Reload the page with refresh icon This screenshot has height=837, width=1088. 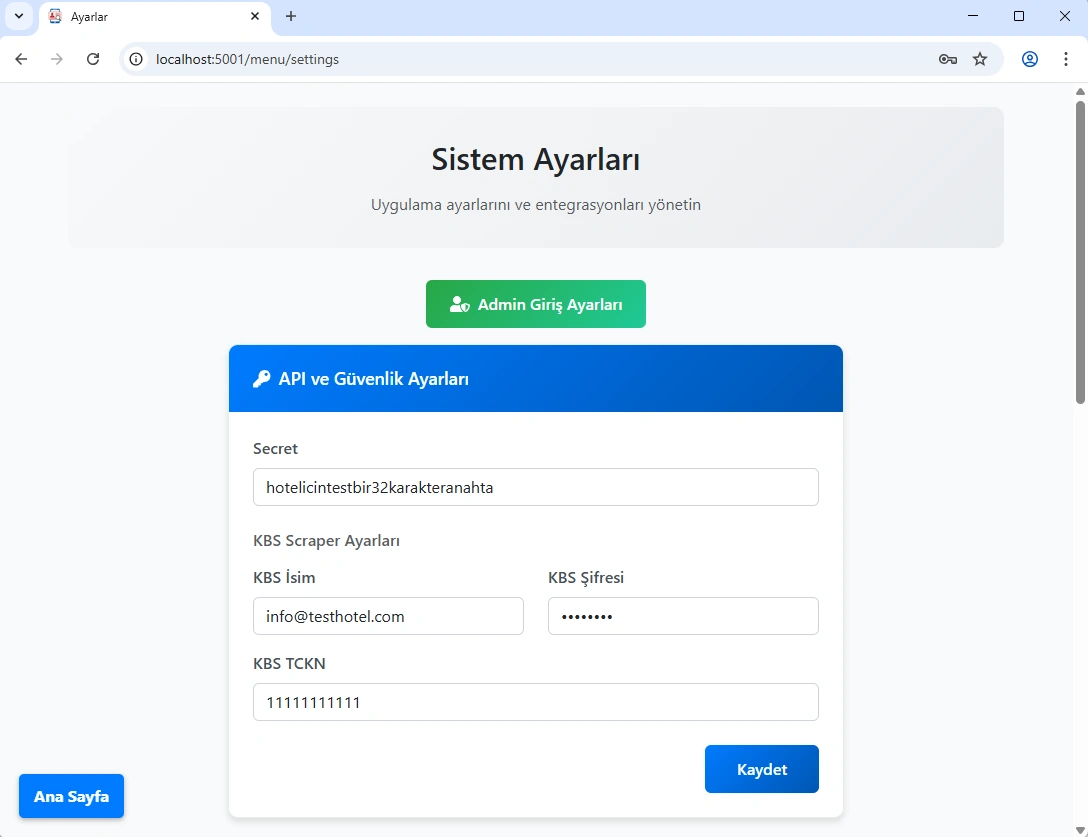click(93, 59)
